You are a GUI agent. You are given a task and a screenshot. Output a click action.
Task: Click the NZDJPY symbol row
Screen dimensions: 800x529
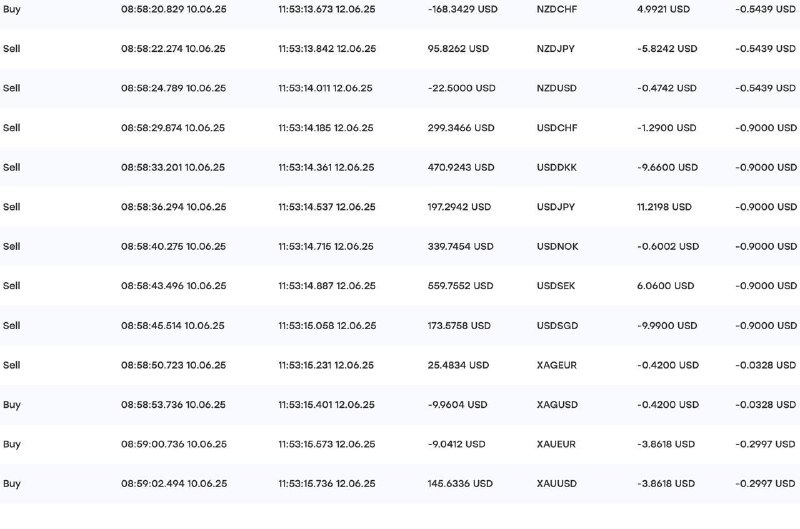tap(400, 48)
